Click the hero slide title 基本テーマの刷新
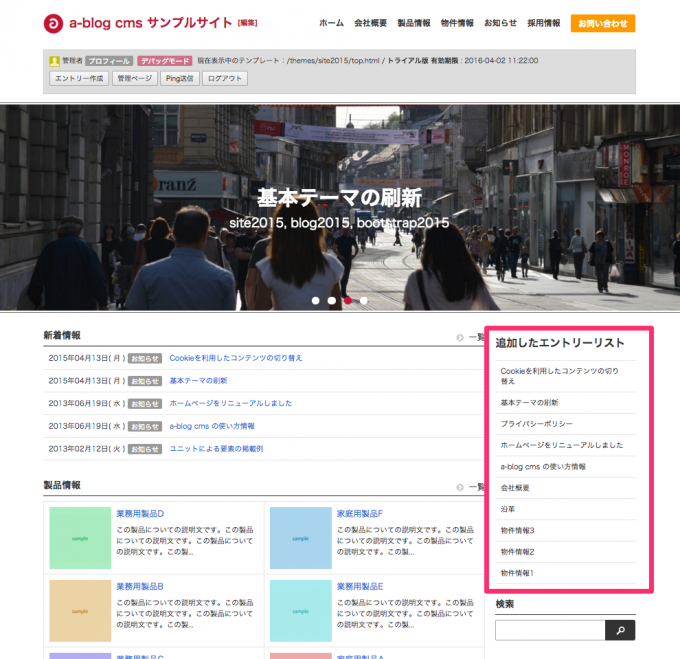 [x=339, y=199]
